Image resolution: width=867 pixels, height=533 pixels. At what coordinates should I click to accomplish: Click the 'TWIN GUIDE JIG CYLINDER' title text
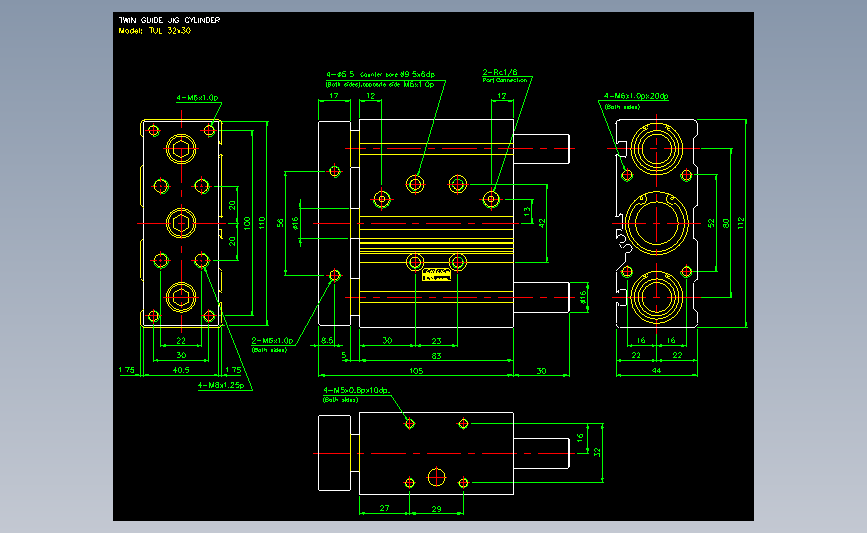click(170, 20)
